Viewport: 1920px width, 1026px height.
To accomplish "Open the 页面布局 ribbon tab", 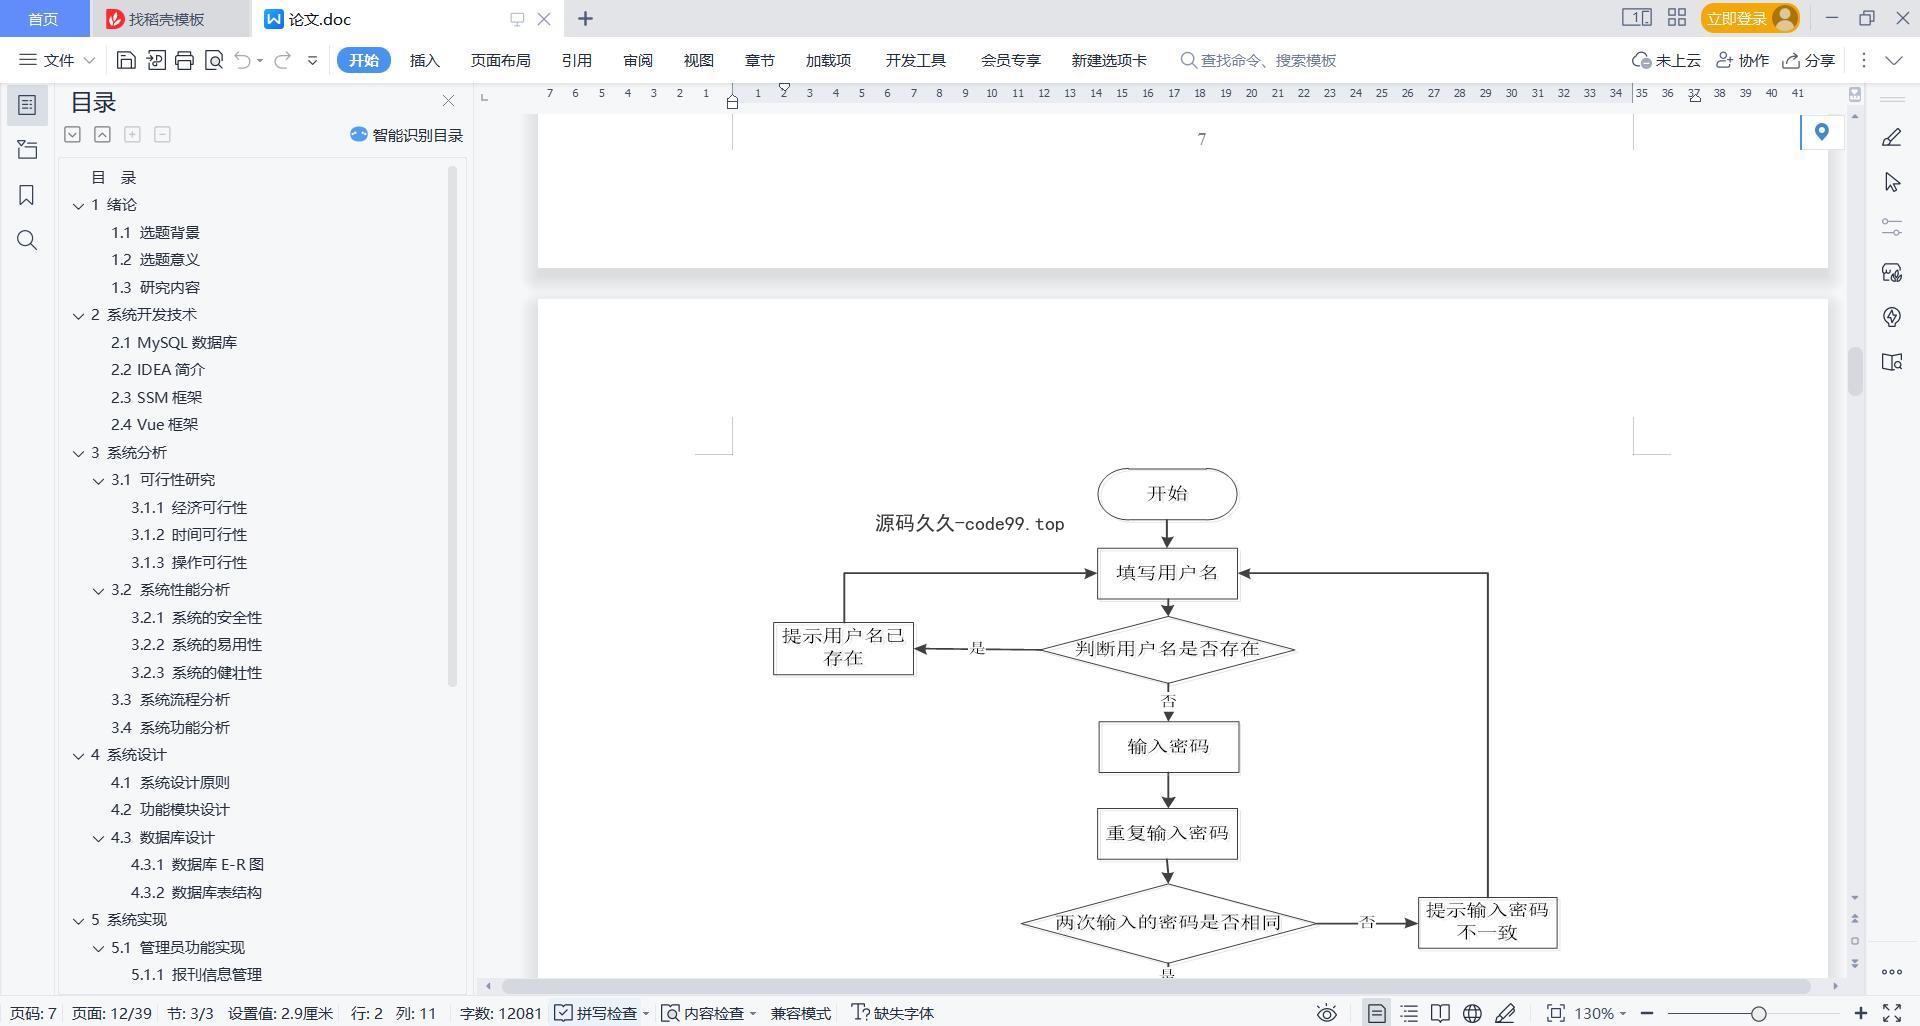I will coord(500,60).
